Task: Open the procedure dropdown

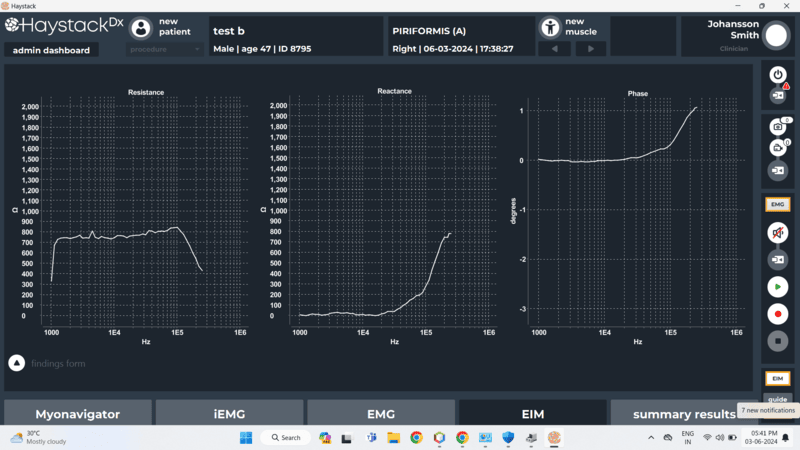Action: tap(165, 49)
